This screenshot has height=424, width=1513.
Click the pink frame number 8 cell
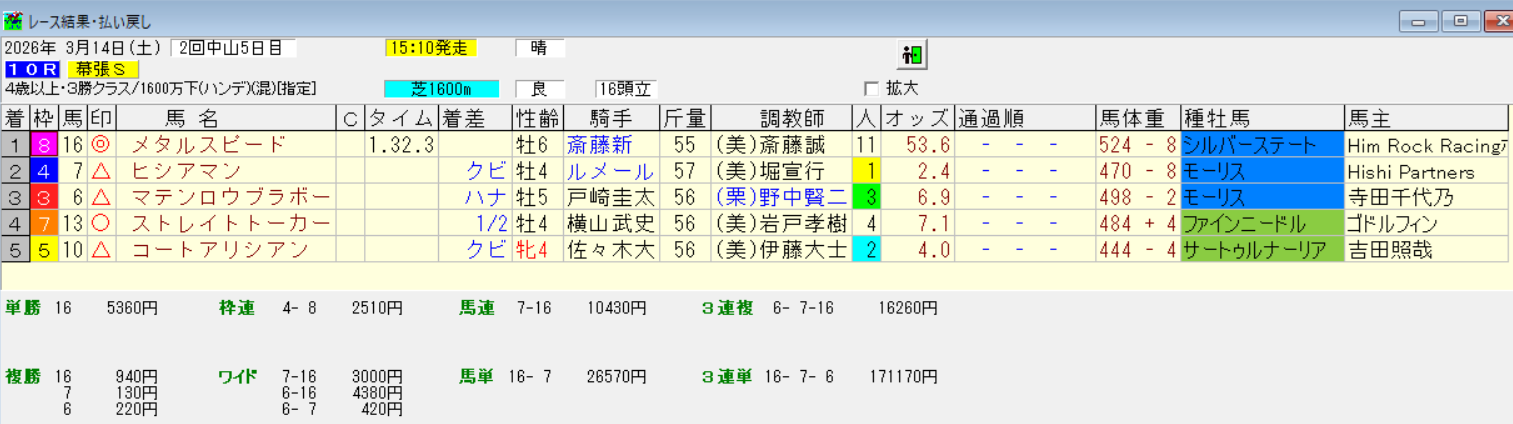(x=45, y=146)
